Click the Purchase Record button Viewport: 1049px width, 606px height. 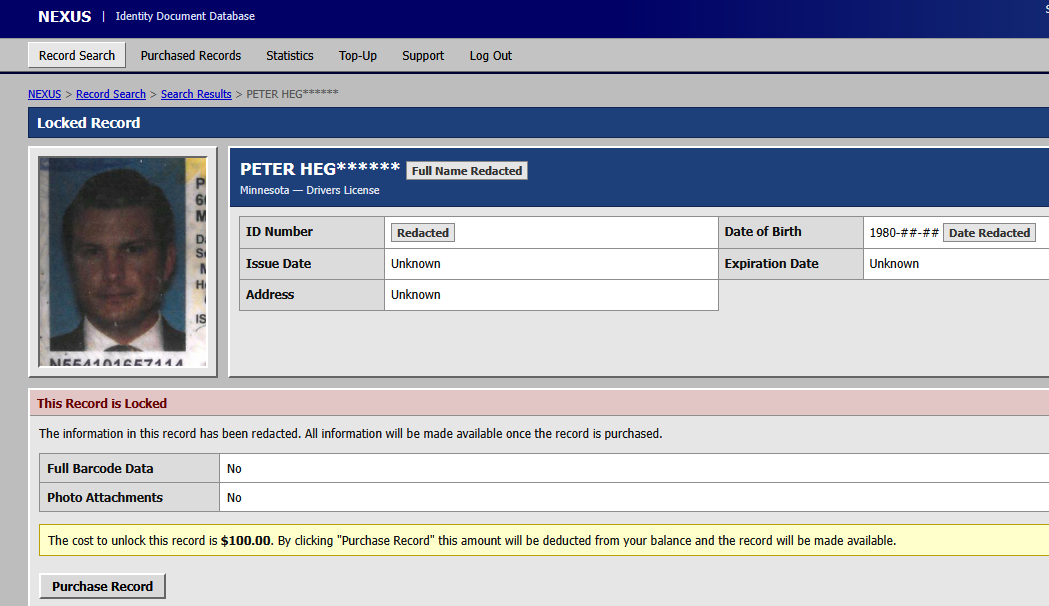(x=102, y=586)
